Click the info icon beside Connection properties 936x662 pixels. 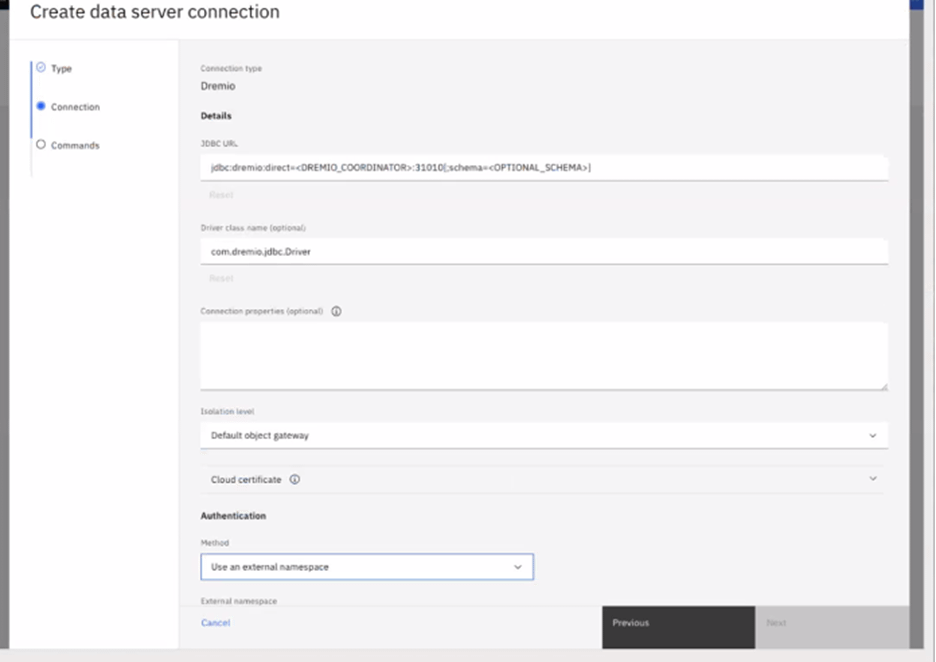(336, 311)
